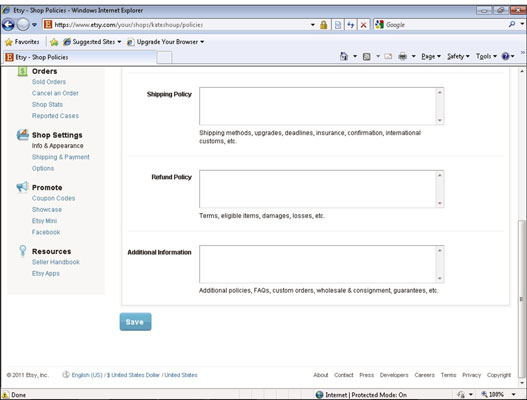Click the Additional Information box down scroll arrow

440,278
